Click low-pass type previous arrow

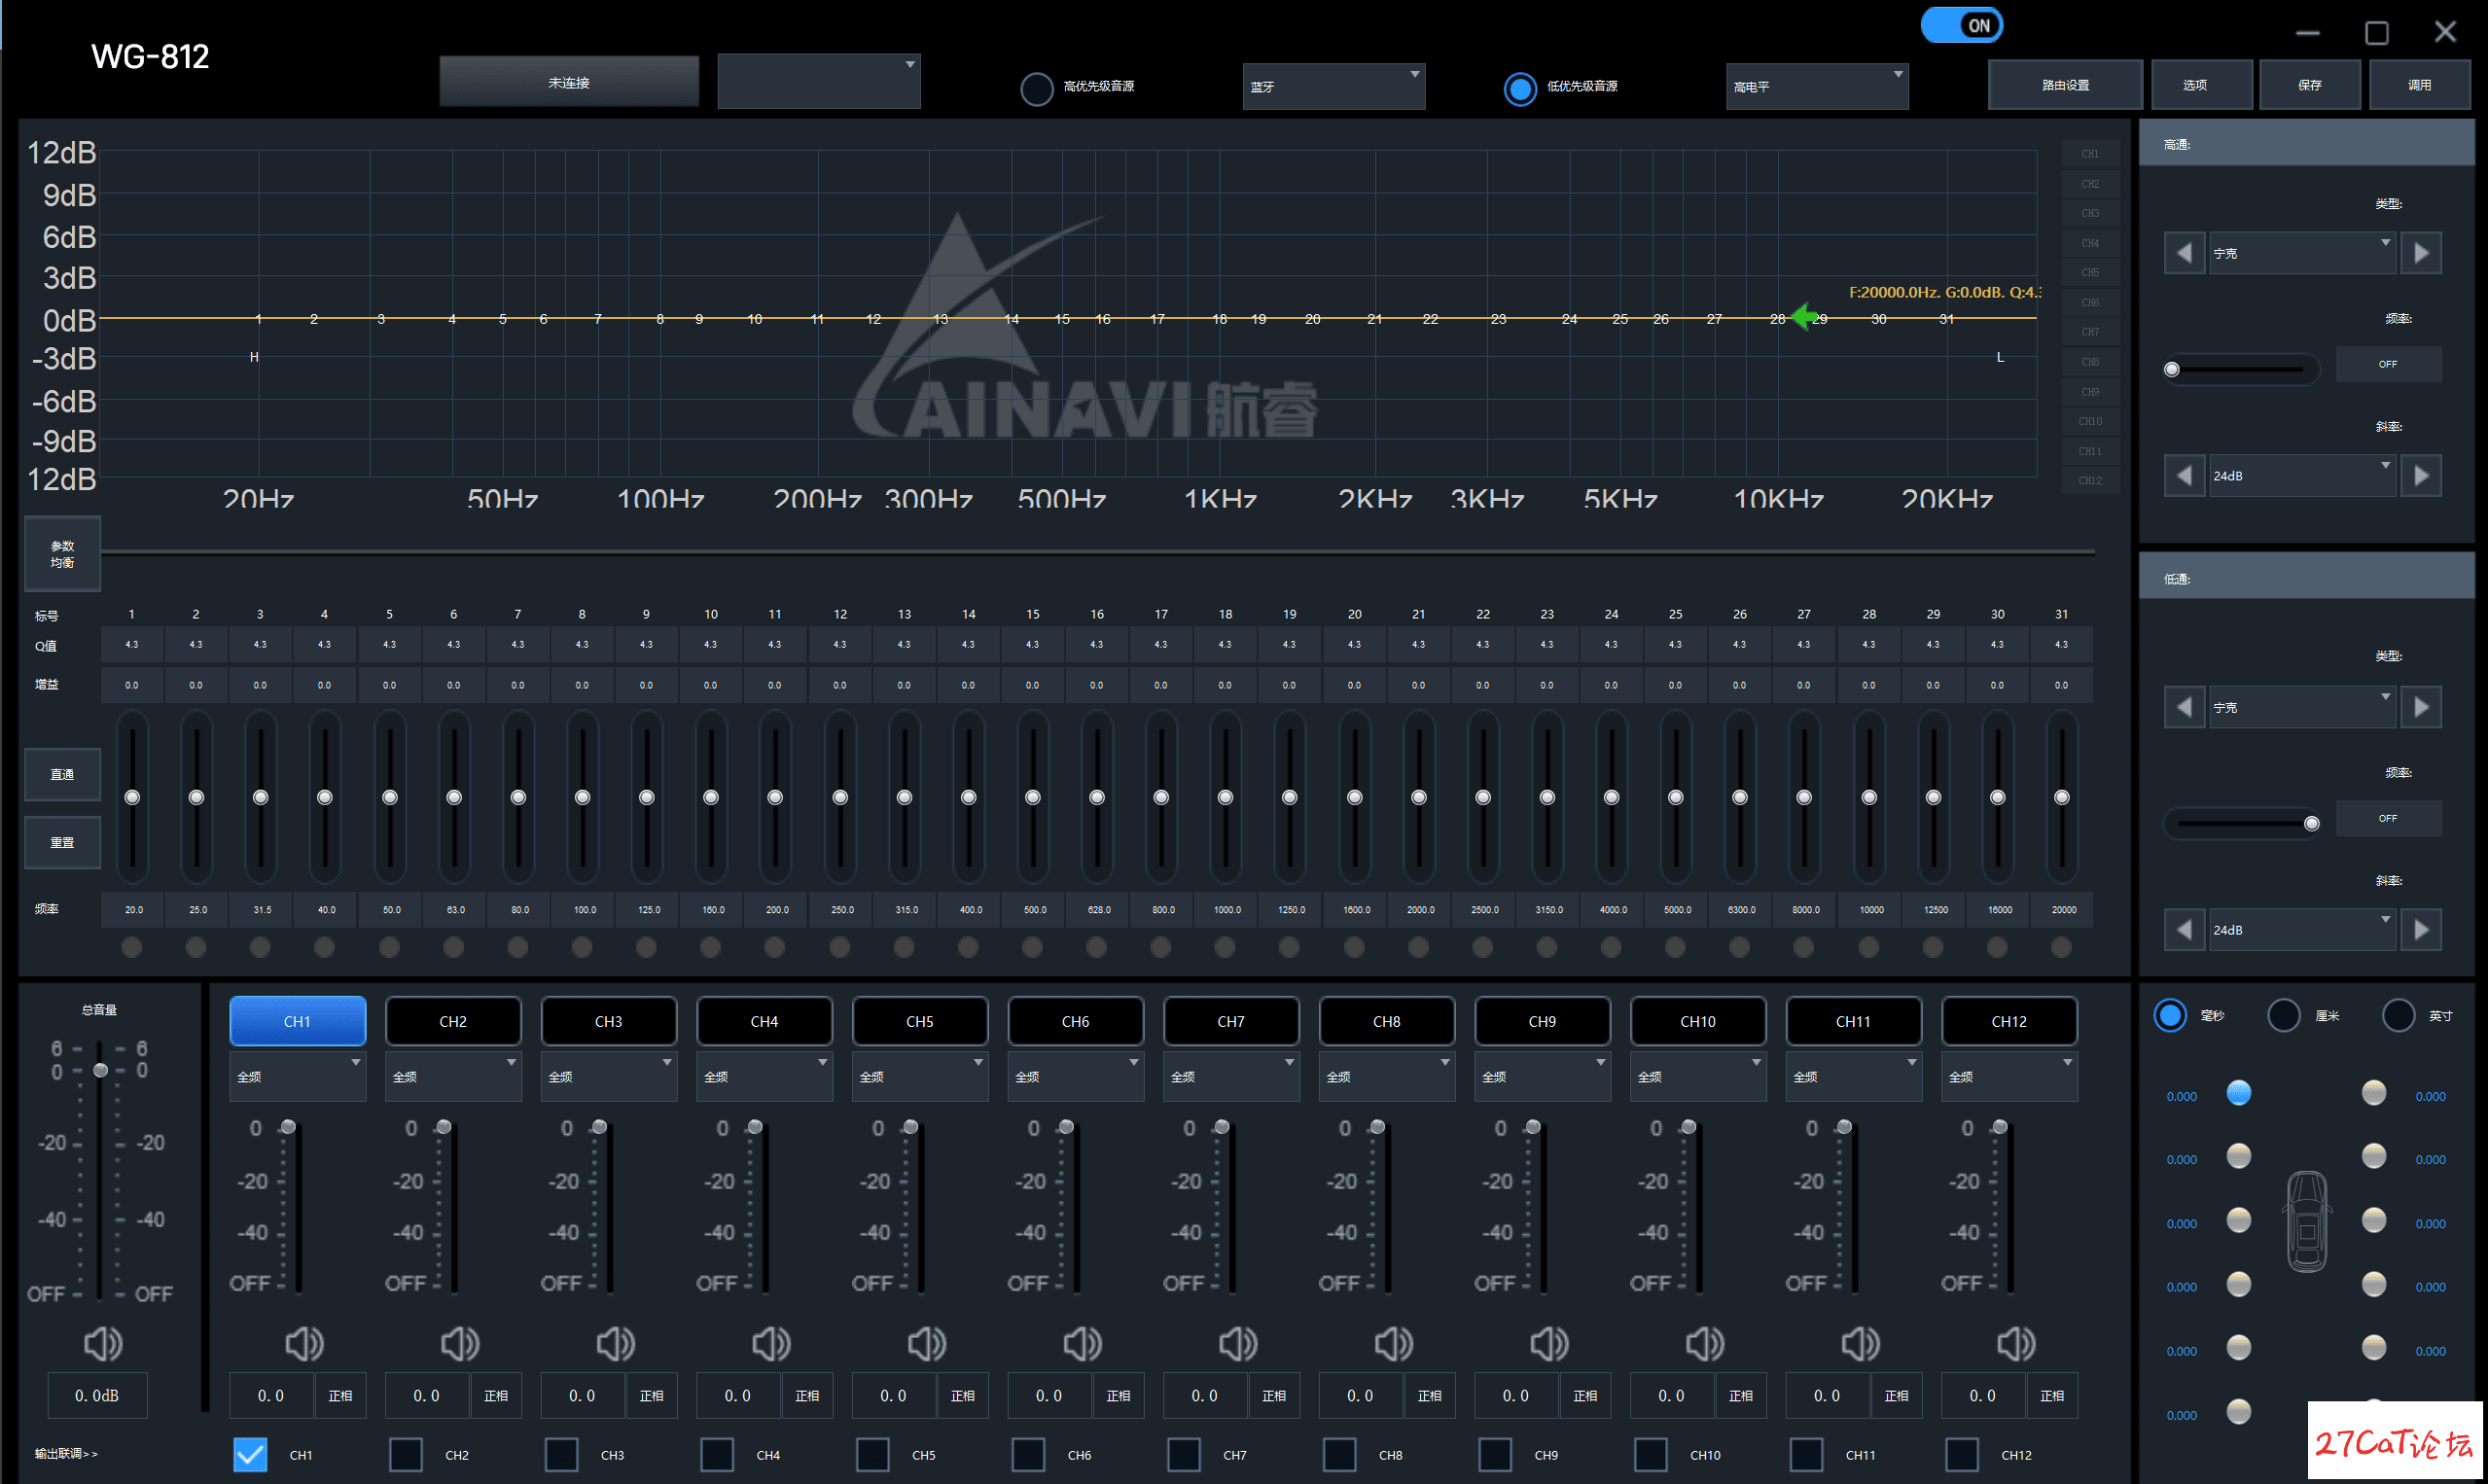pyautogui.click(x=2184, y=707)
